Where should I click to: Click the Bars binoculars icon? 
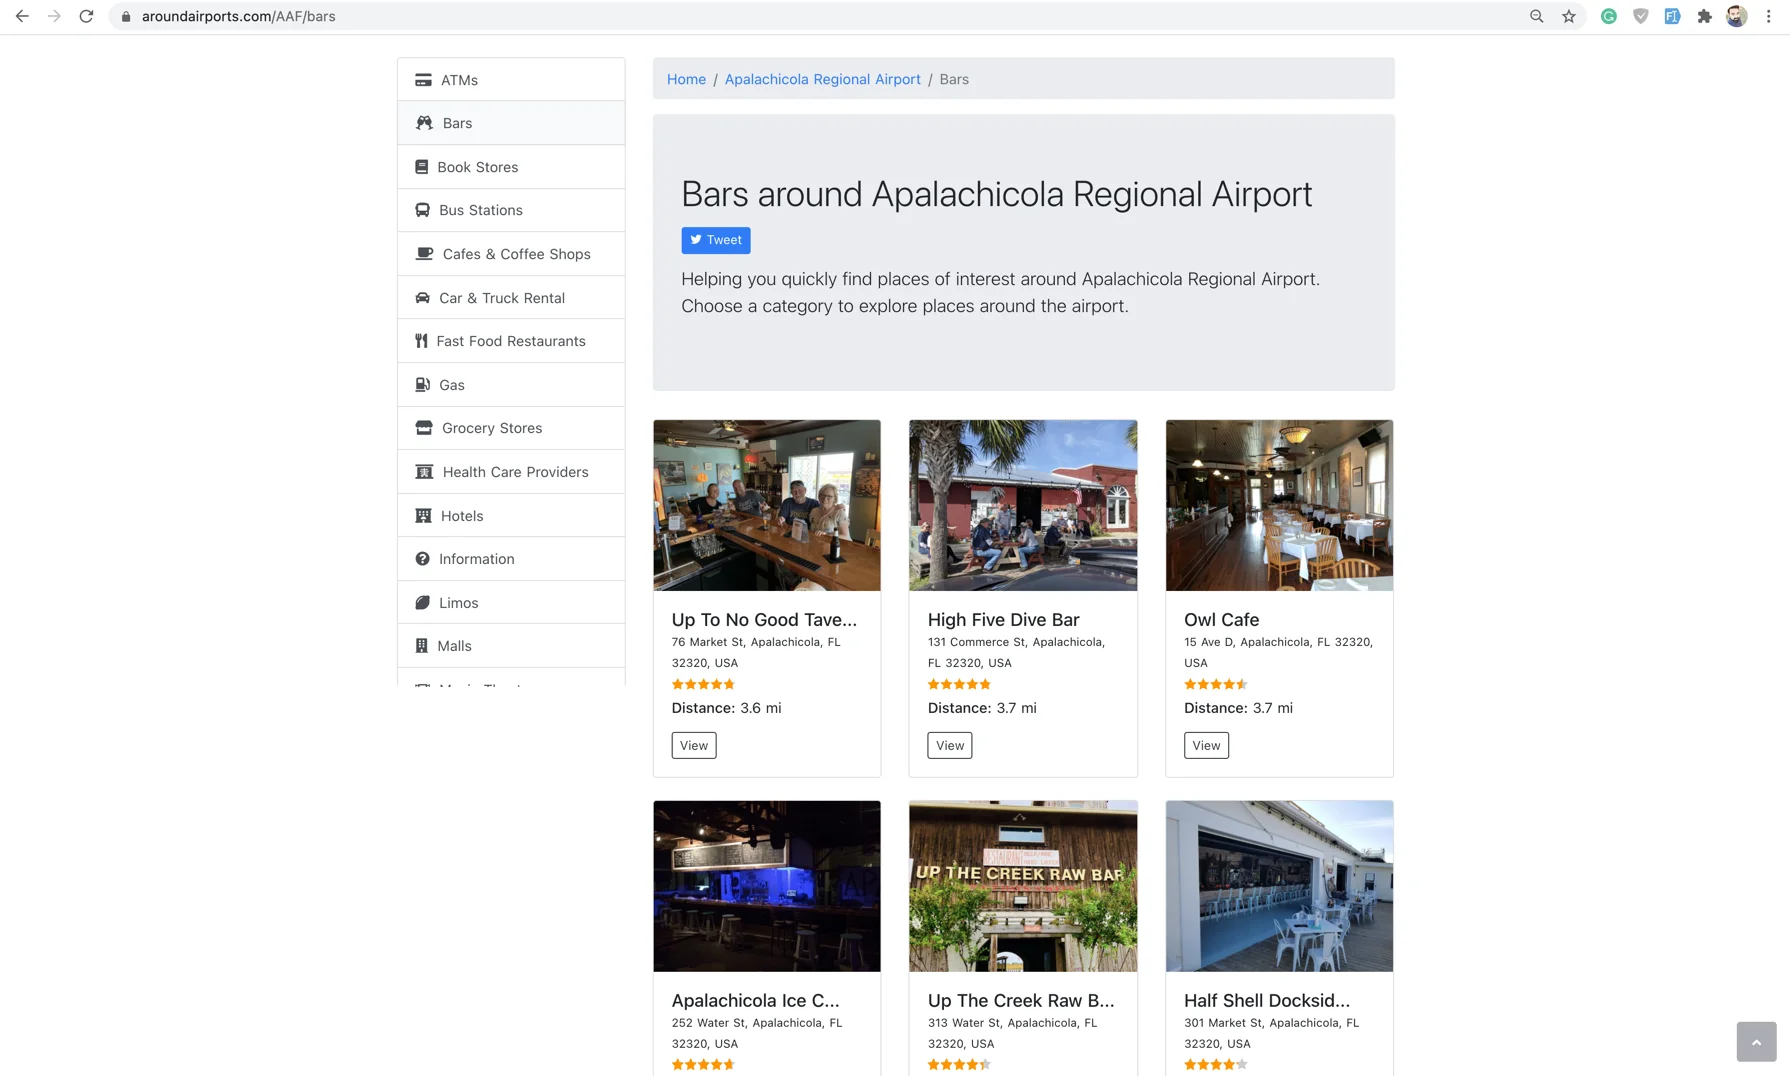coord(424,123)
